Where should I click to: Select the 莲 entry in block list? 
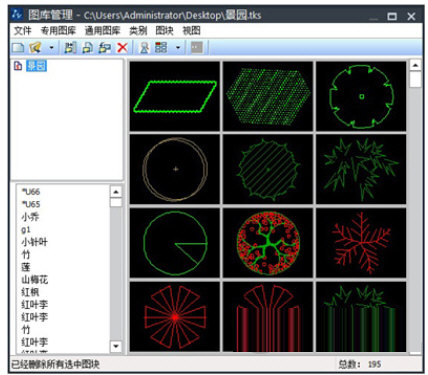[26, 267]
